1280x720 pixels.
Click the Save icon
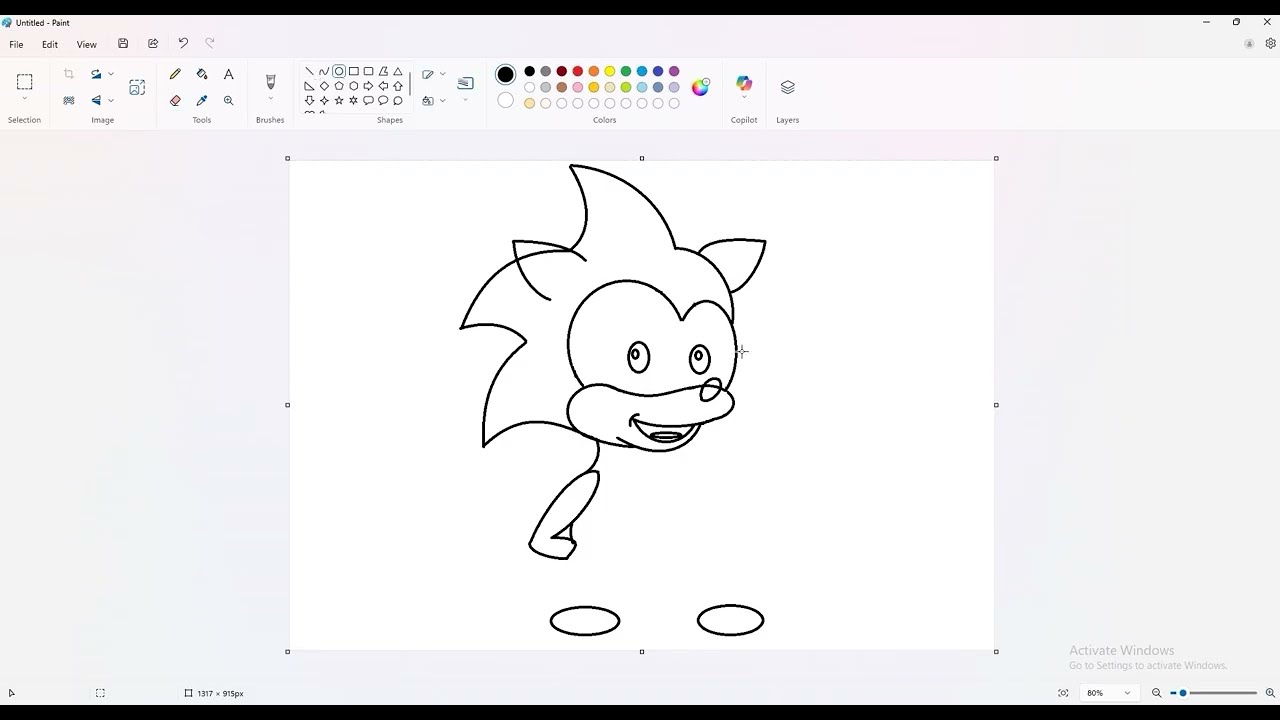coord(123,43)
